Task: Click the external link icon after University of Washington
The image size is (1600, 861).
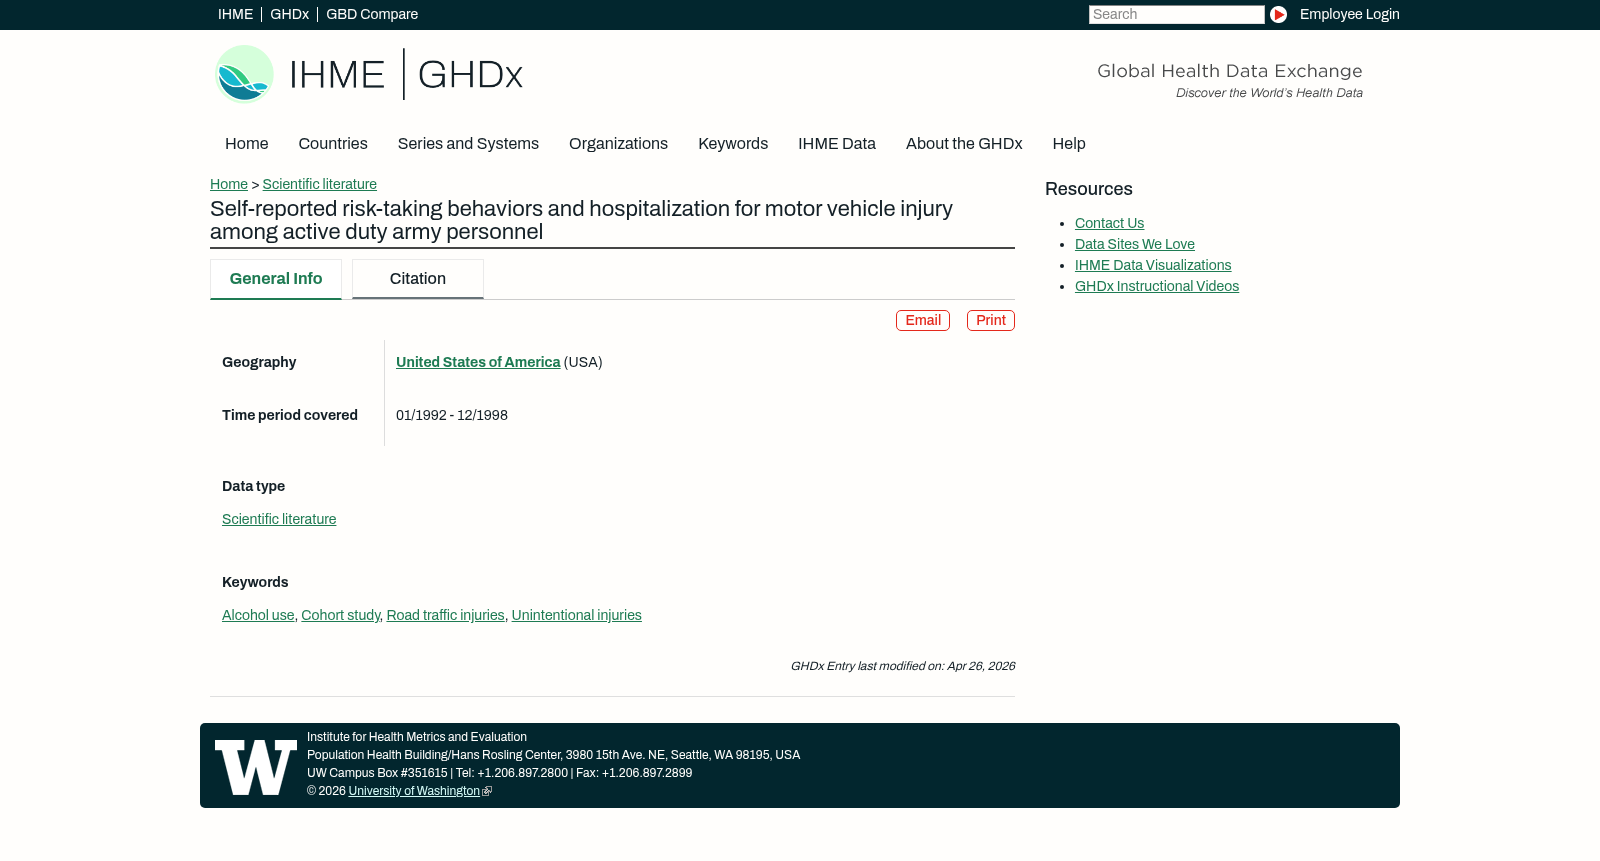Action: [x=487, y=792]
